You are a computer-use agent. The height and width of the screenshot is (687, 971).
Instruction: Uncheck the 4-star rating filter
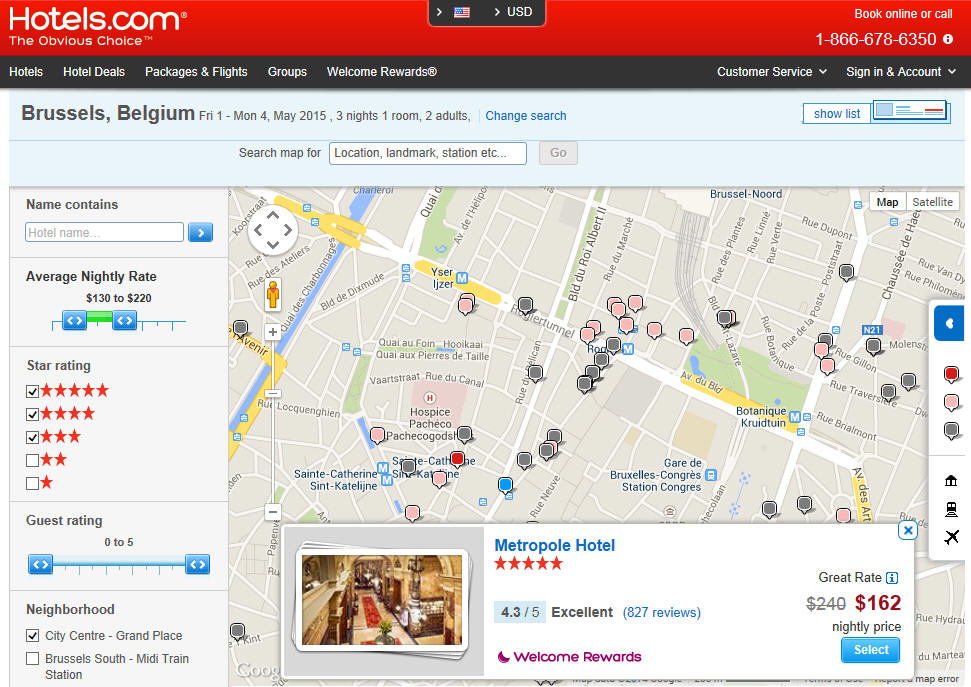33,414
